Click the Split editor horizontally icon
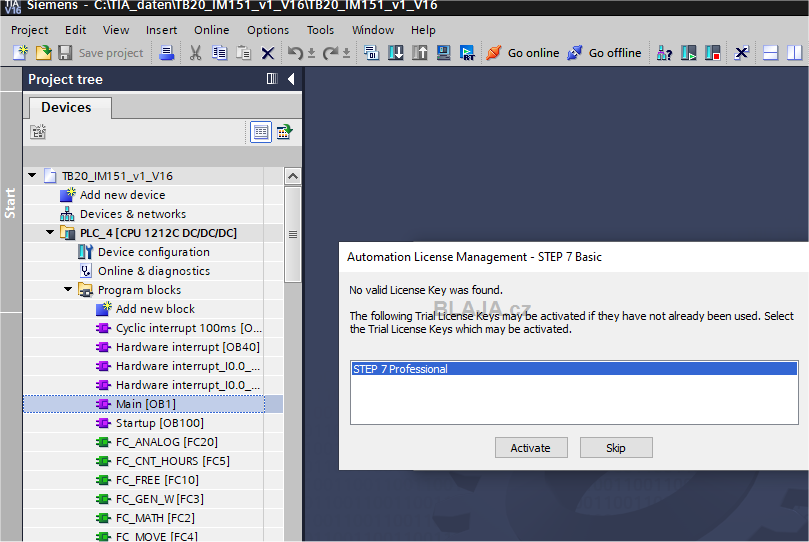Screen dimensions: 809x542 click(770, 53)
